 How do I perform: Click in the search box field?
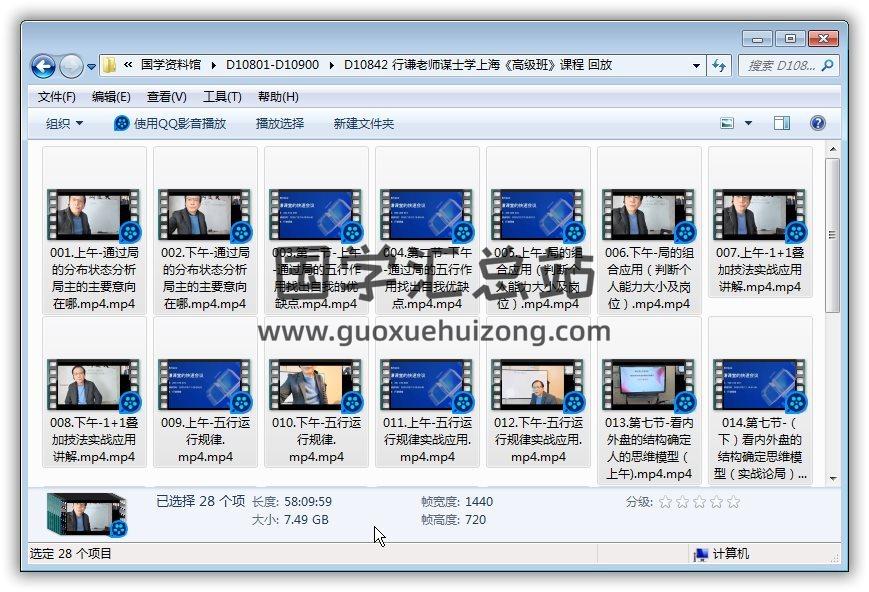click(x=780, y=66)
